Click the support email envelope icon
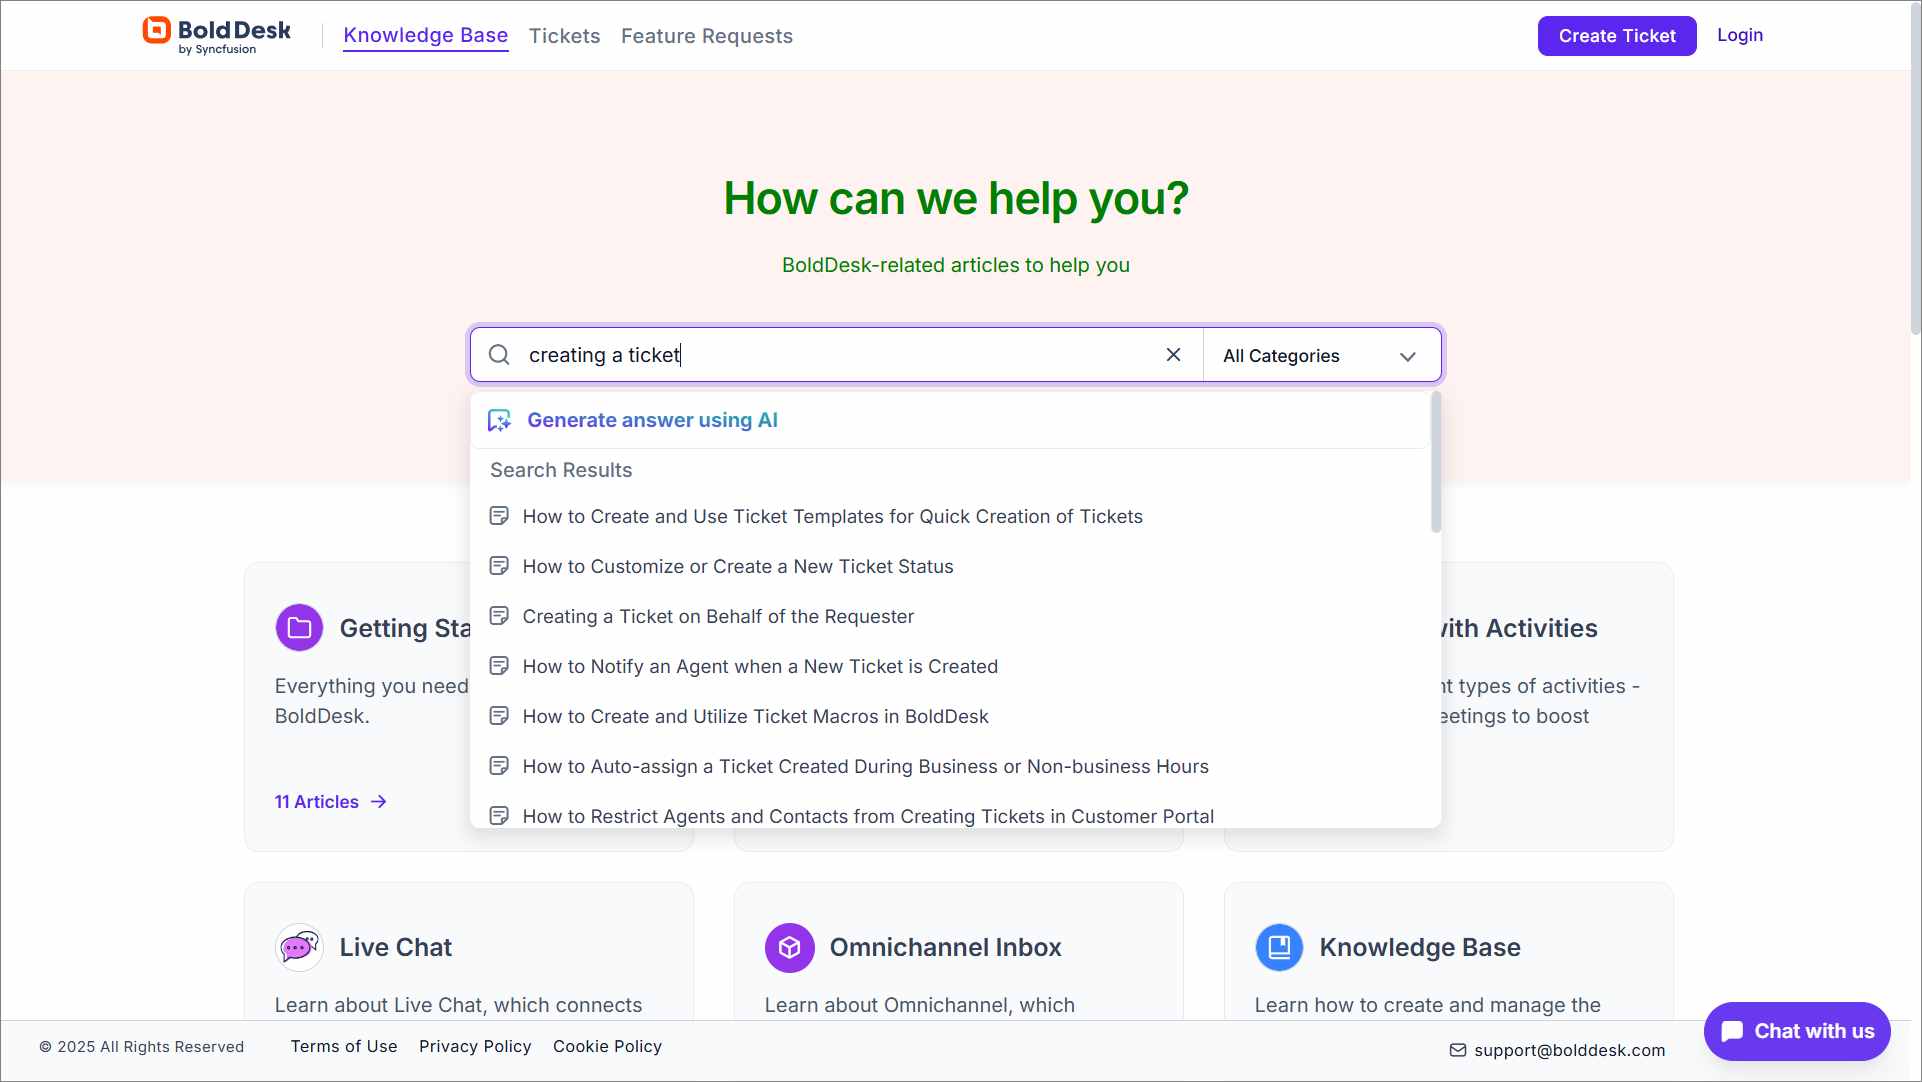This screenshot has width=1922, height=1082. pos(1458,1050)
